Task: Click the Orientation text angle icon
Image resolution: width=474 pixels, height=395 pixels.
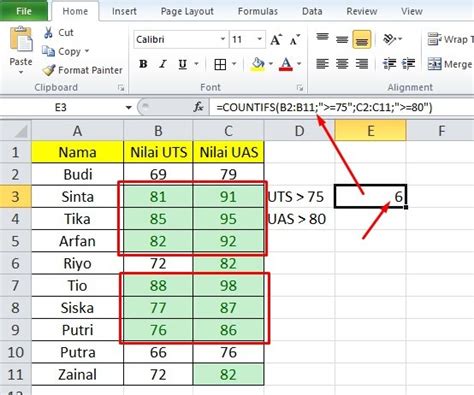Action: coord(389,39)
